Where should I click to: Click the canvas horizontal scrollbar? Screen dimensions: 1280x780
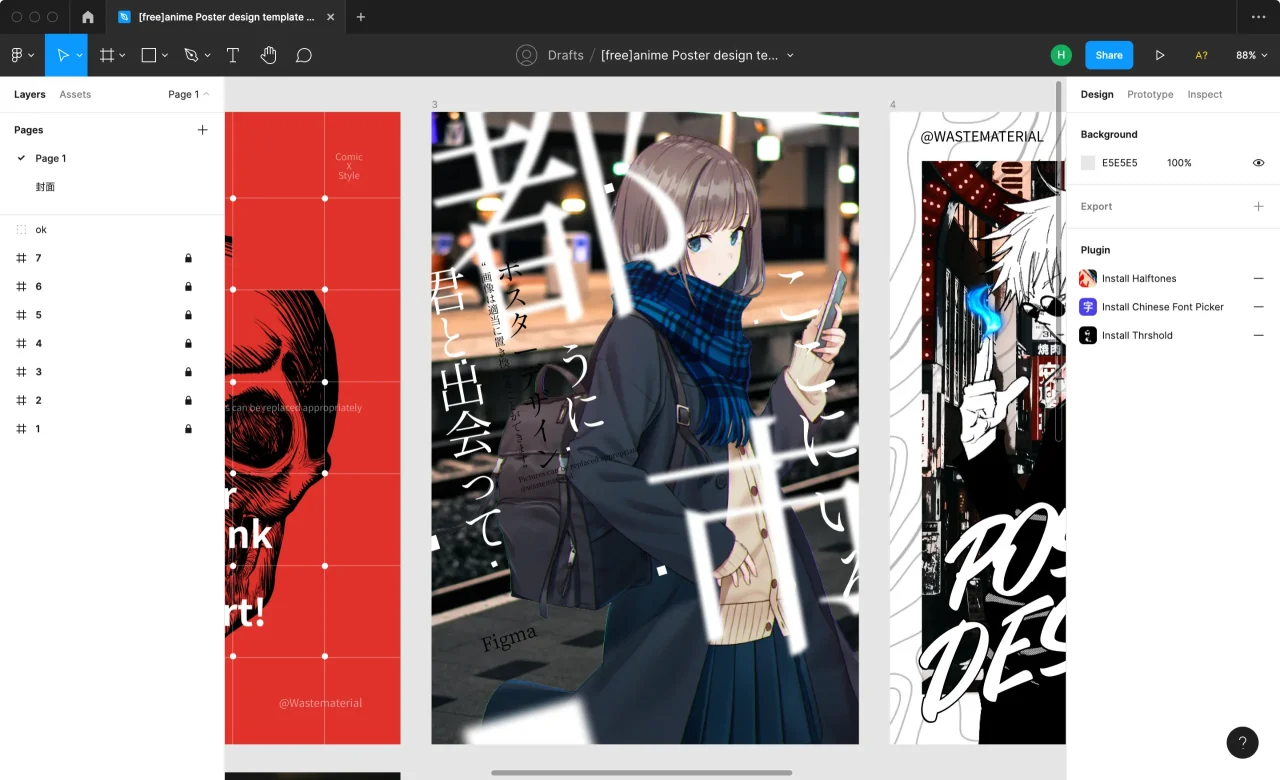point(641,772)
